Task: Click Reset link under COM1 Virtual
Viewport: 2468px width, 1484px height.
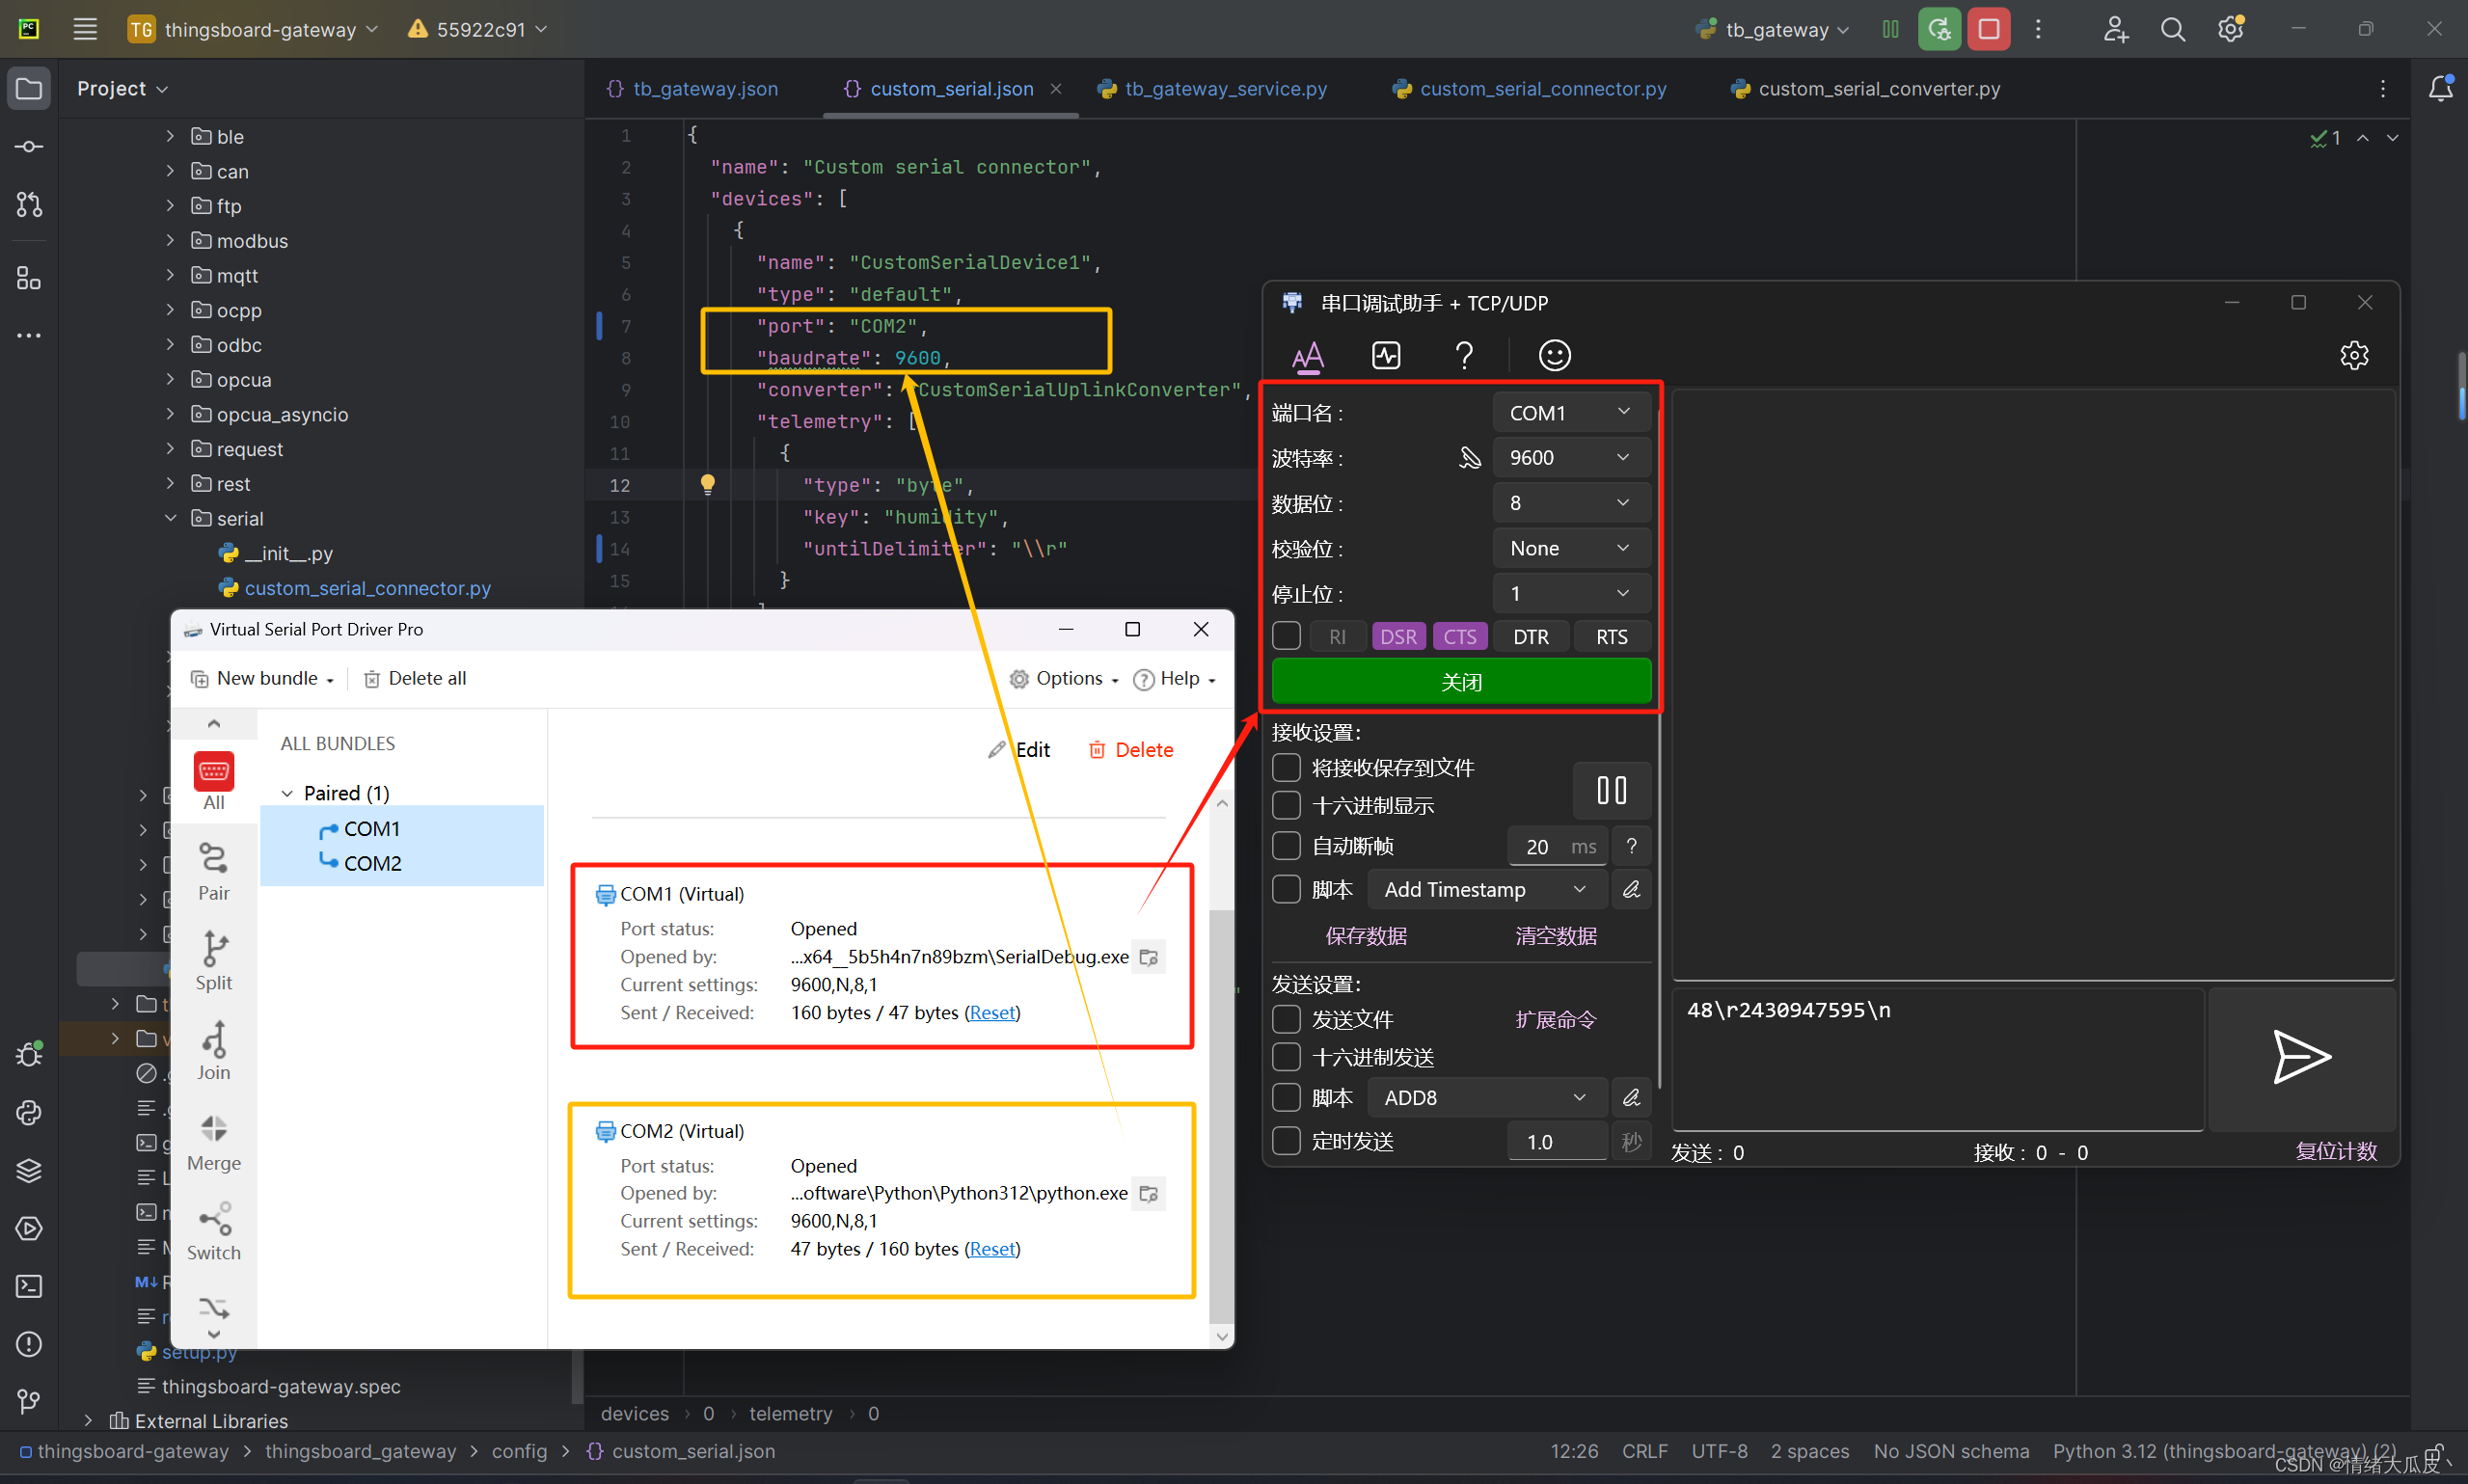Action: (991, 1012)
